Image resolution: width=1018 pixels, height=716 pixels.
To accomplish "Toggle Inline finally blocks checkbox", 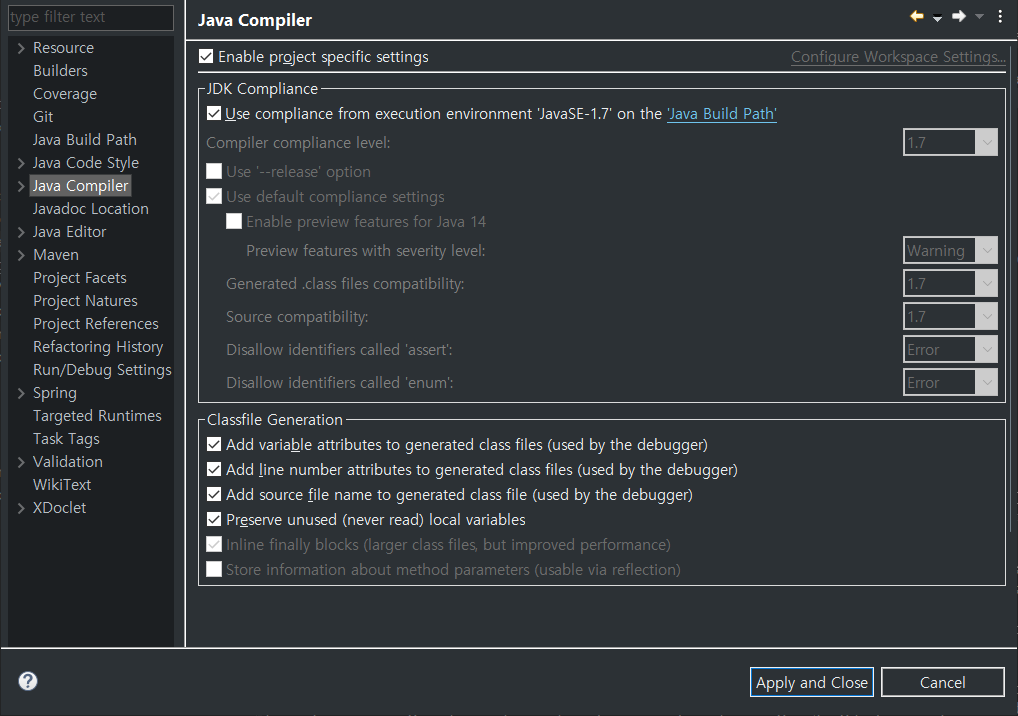I will (214, 544).
